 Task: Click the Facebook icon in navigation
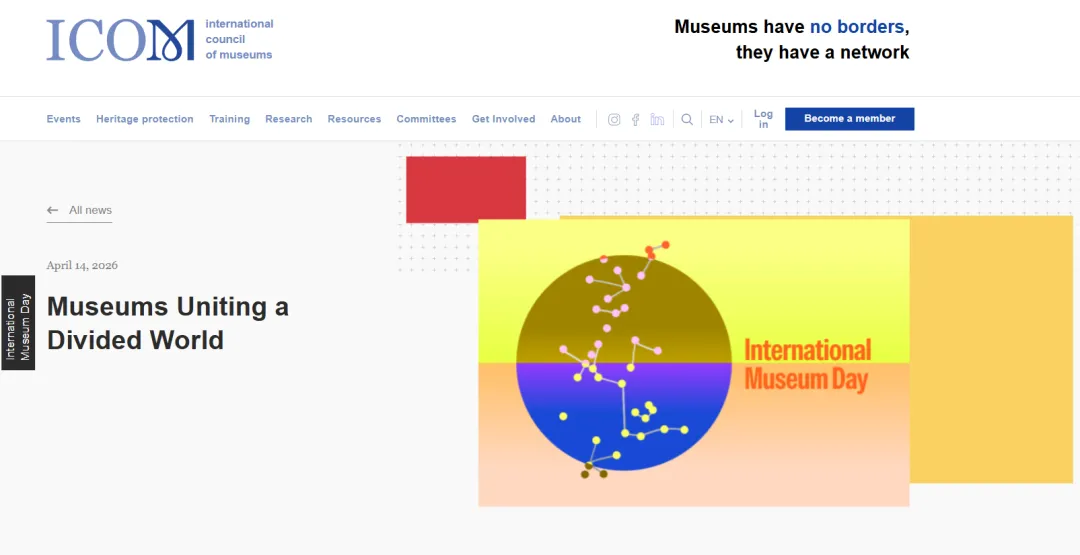pos(635,120)
